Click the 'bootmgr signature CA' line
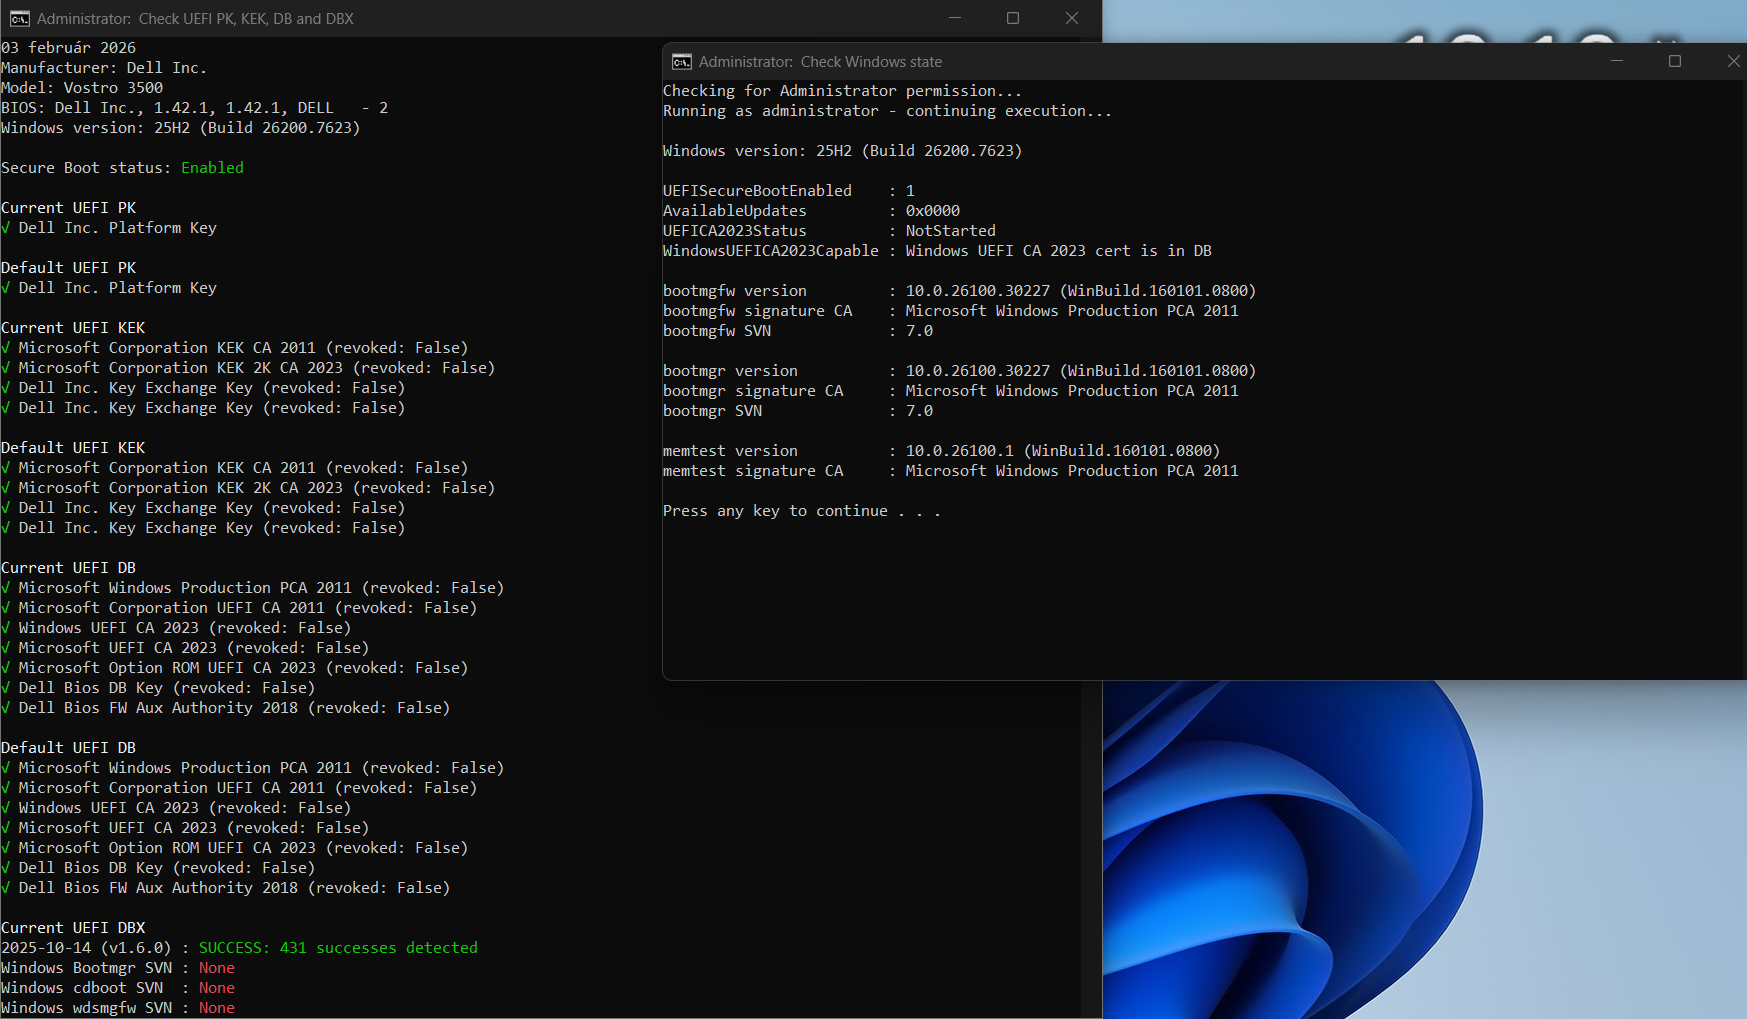1747x1019 pixels. click(x=951, y=391)
